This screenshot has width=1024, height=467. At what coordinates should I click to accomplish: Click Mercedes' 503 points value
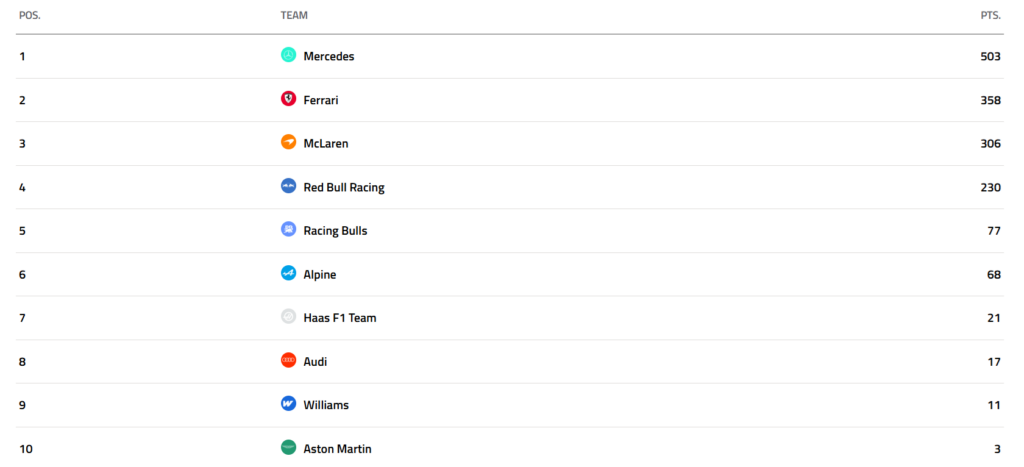(x=990, y=56)
